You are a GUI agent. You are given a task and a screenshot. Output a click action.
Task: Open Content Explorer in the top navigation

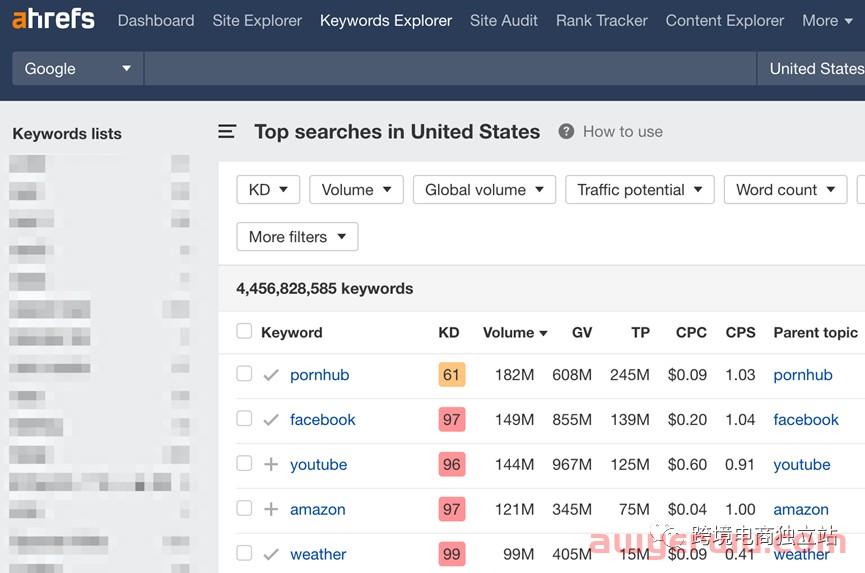[x=725, y=21]
